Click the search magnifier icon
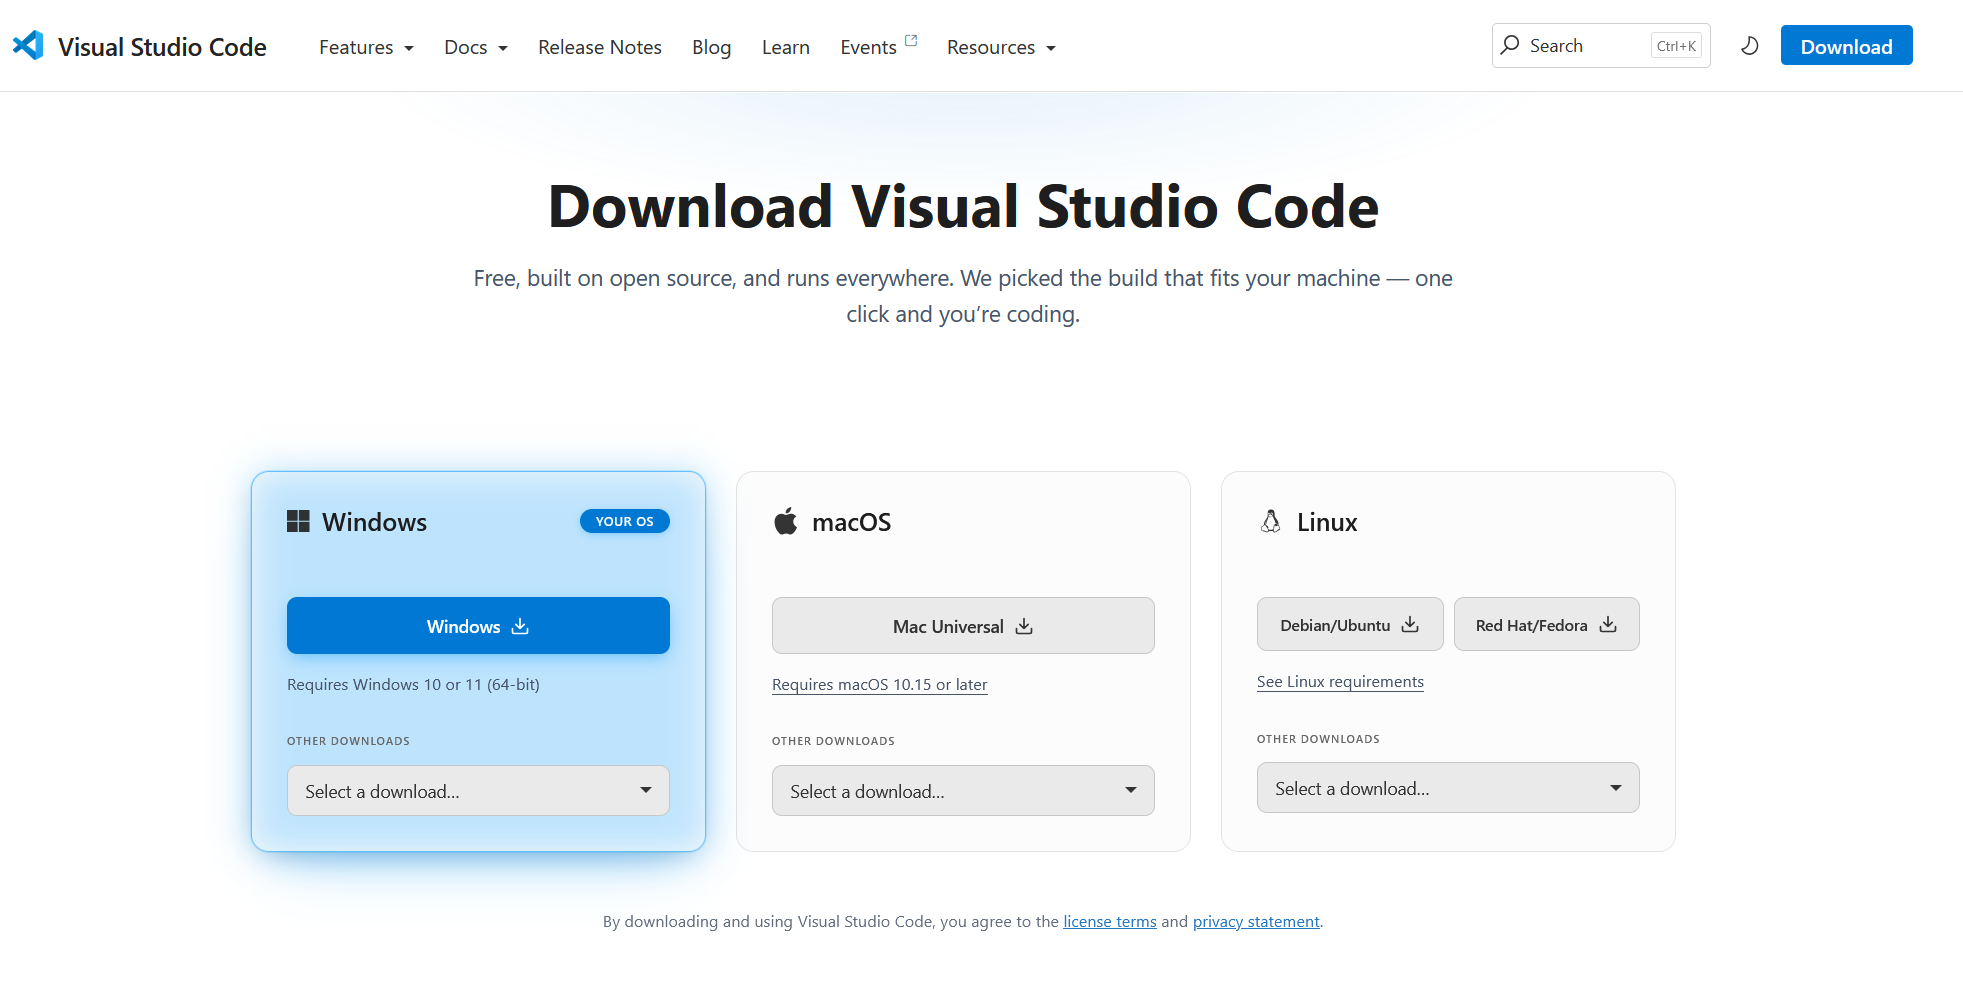1963x983 pixels. [x=1510, y=45]
